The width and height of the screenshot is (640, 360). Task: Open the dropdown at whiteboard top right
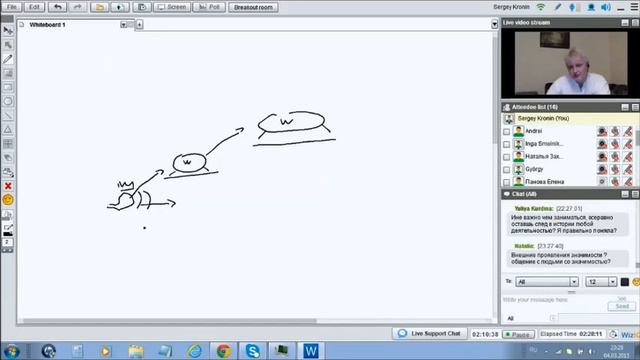[x=494, y=24]
